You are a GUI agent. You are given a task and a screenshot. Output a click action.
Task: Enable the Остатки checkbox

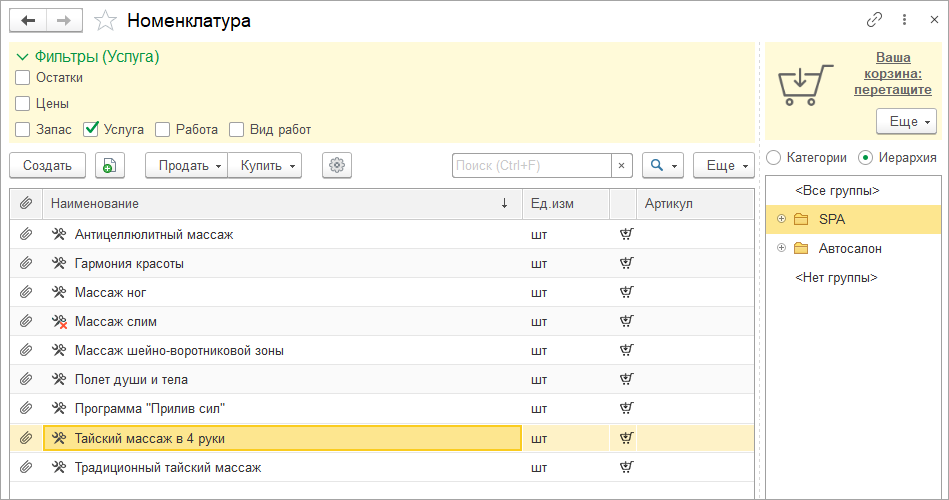pos(23,77)
